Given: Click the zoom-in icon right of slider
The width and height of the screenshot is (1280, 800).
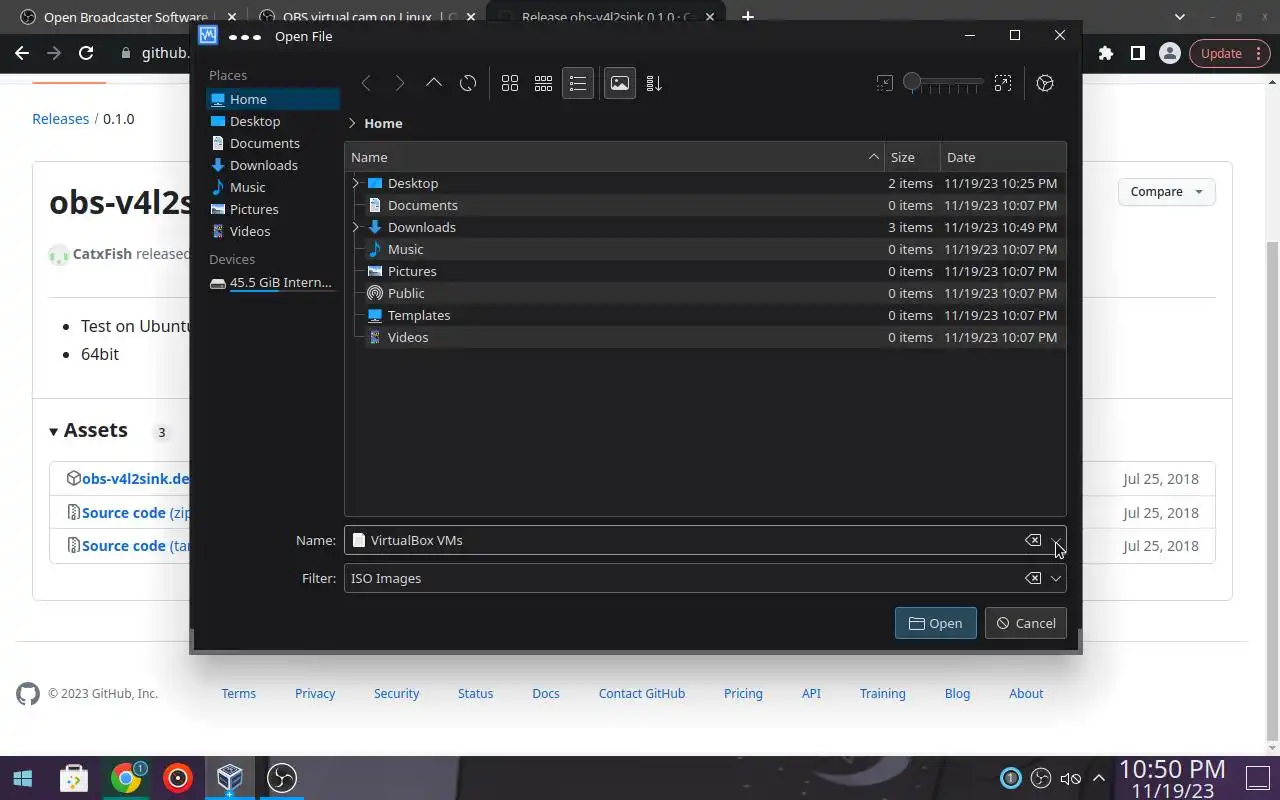Looking at the screenshot, I should pyautogui.click(x=1003, y=84).
